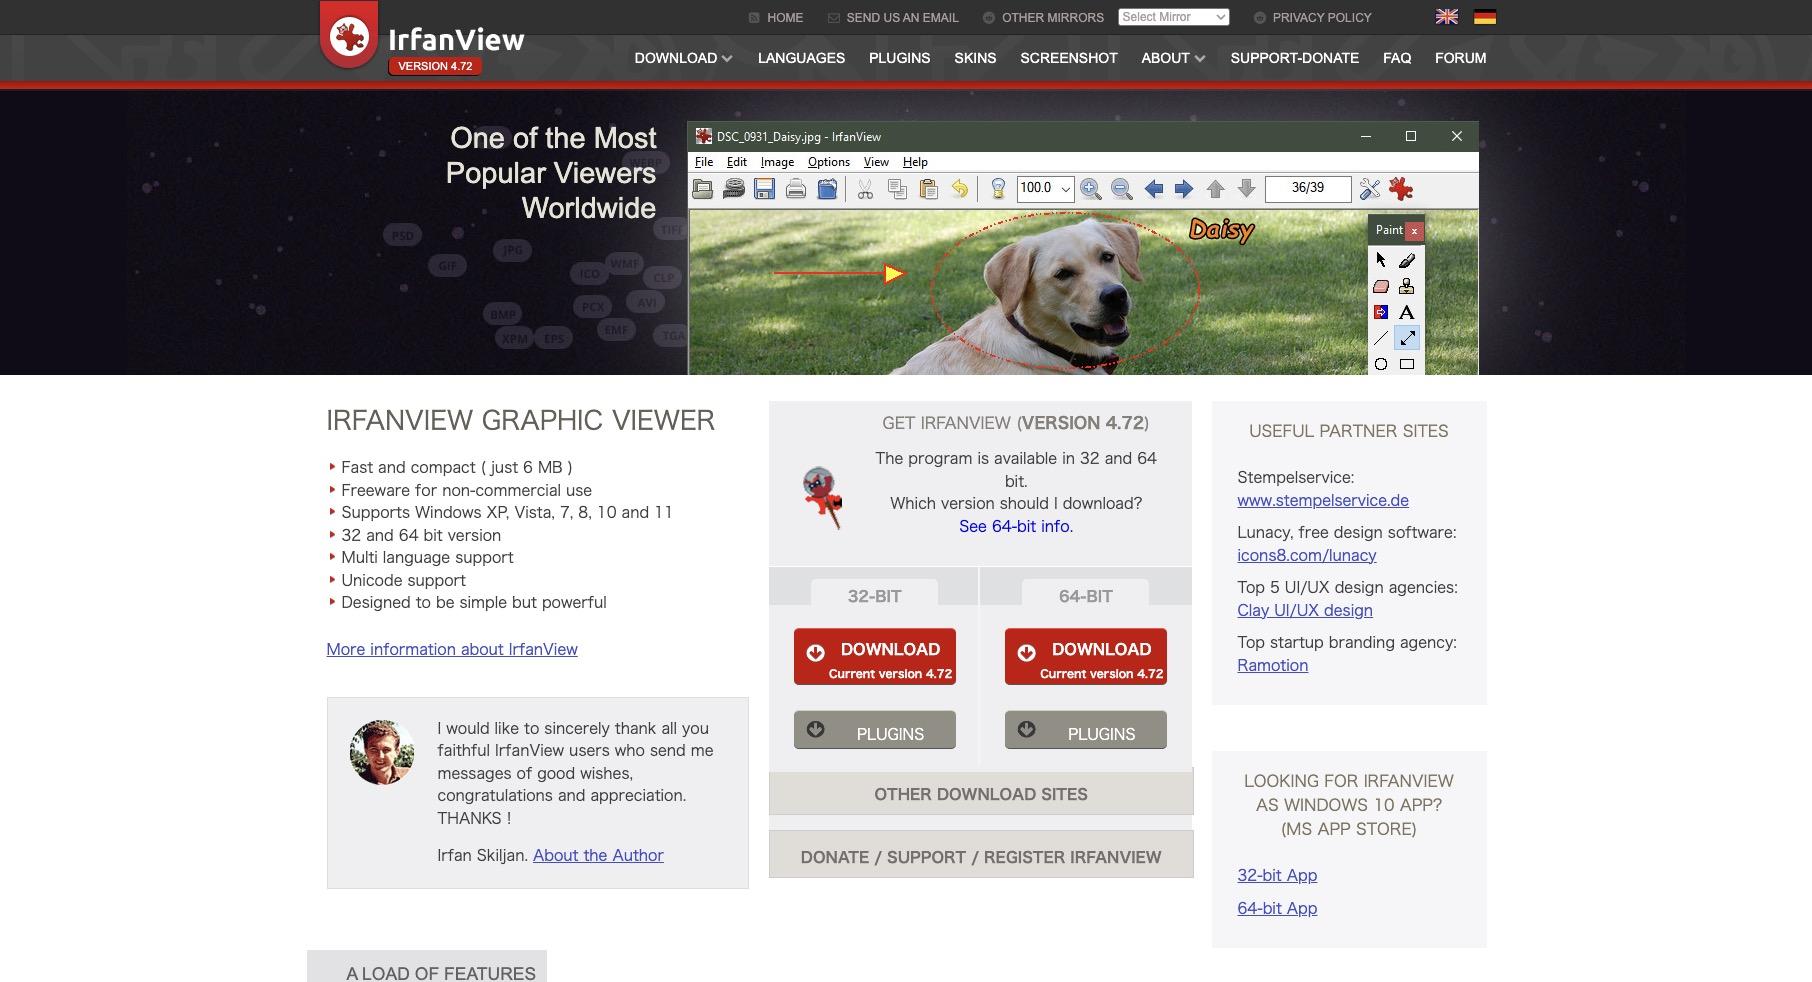Click the 64-bit DOWNLOAD button
Viewport: 1812px width, 982px height.
(1086, 657)
